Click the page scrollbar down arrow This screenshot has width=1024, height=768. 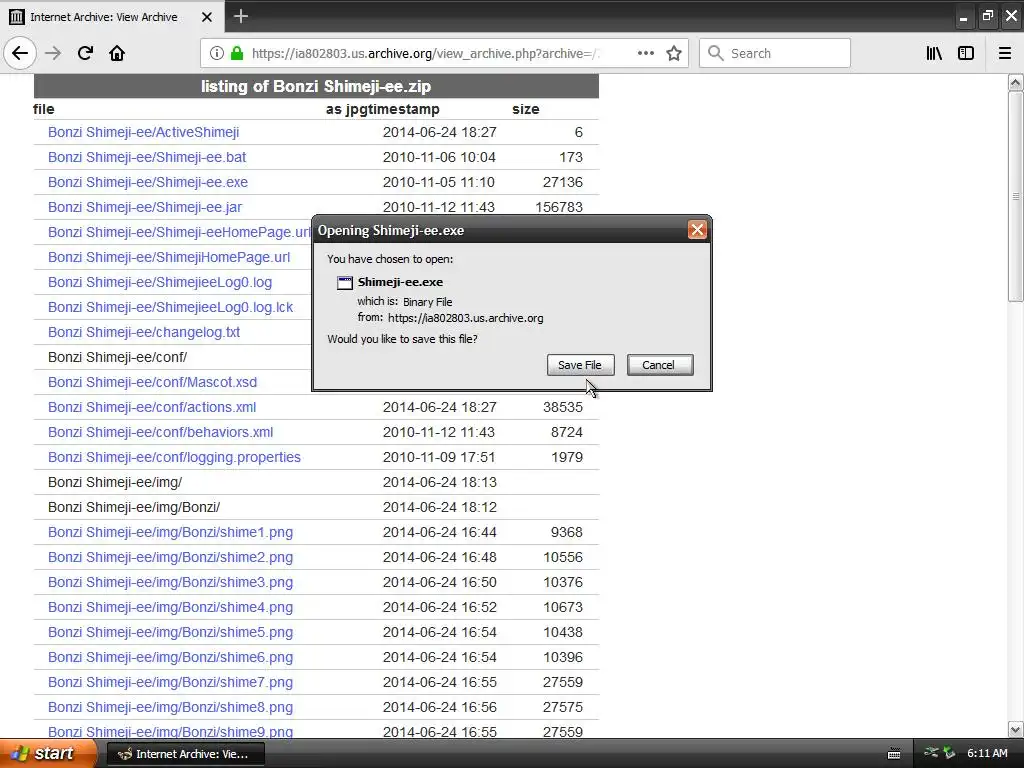1015,729
